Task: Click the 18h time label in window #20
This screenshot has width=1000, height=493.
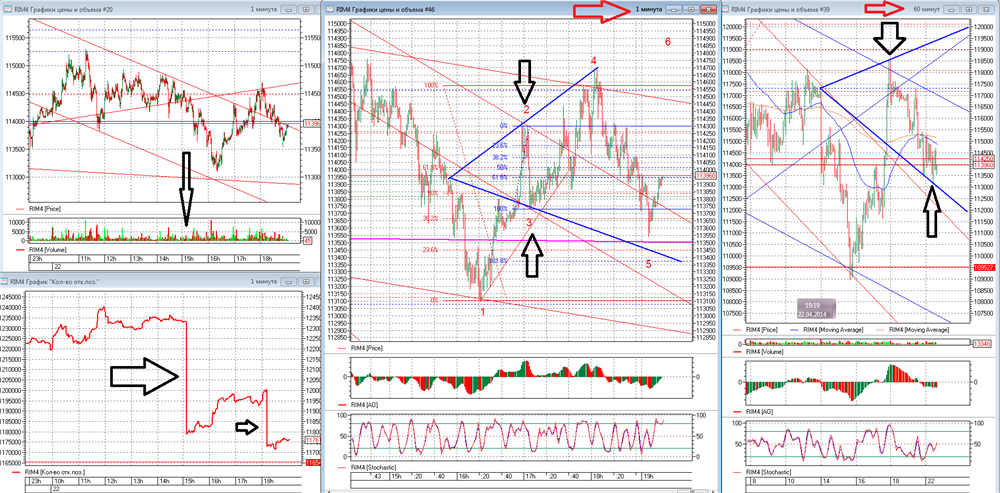Action: point(267,260)
